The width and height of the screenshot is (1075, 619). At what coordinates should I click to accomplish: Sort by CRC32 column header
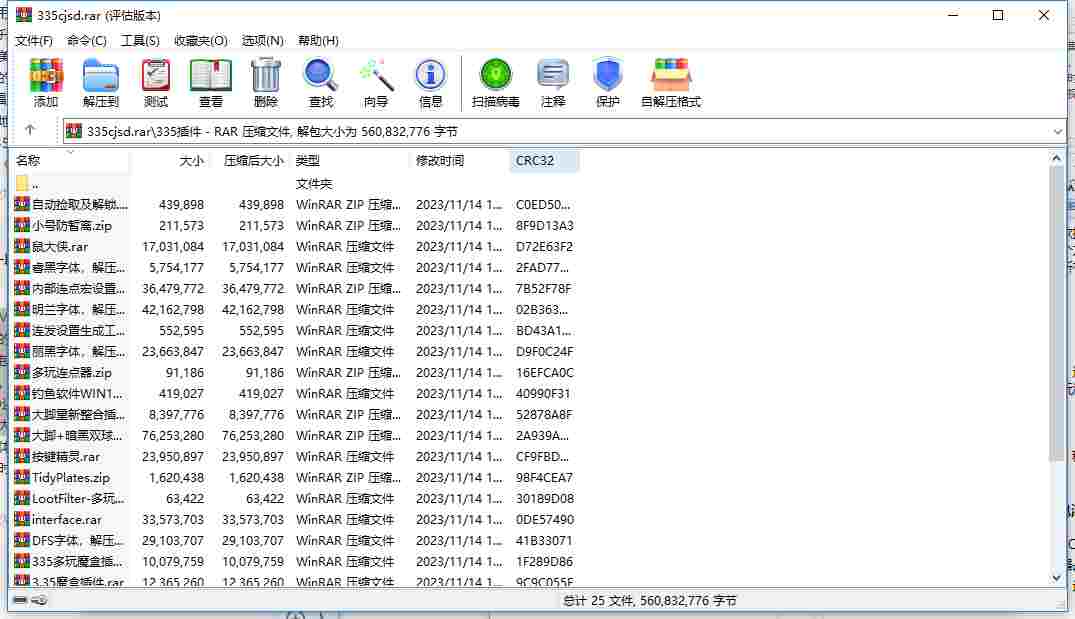(x=544, y=160)
